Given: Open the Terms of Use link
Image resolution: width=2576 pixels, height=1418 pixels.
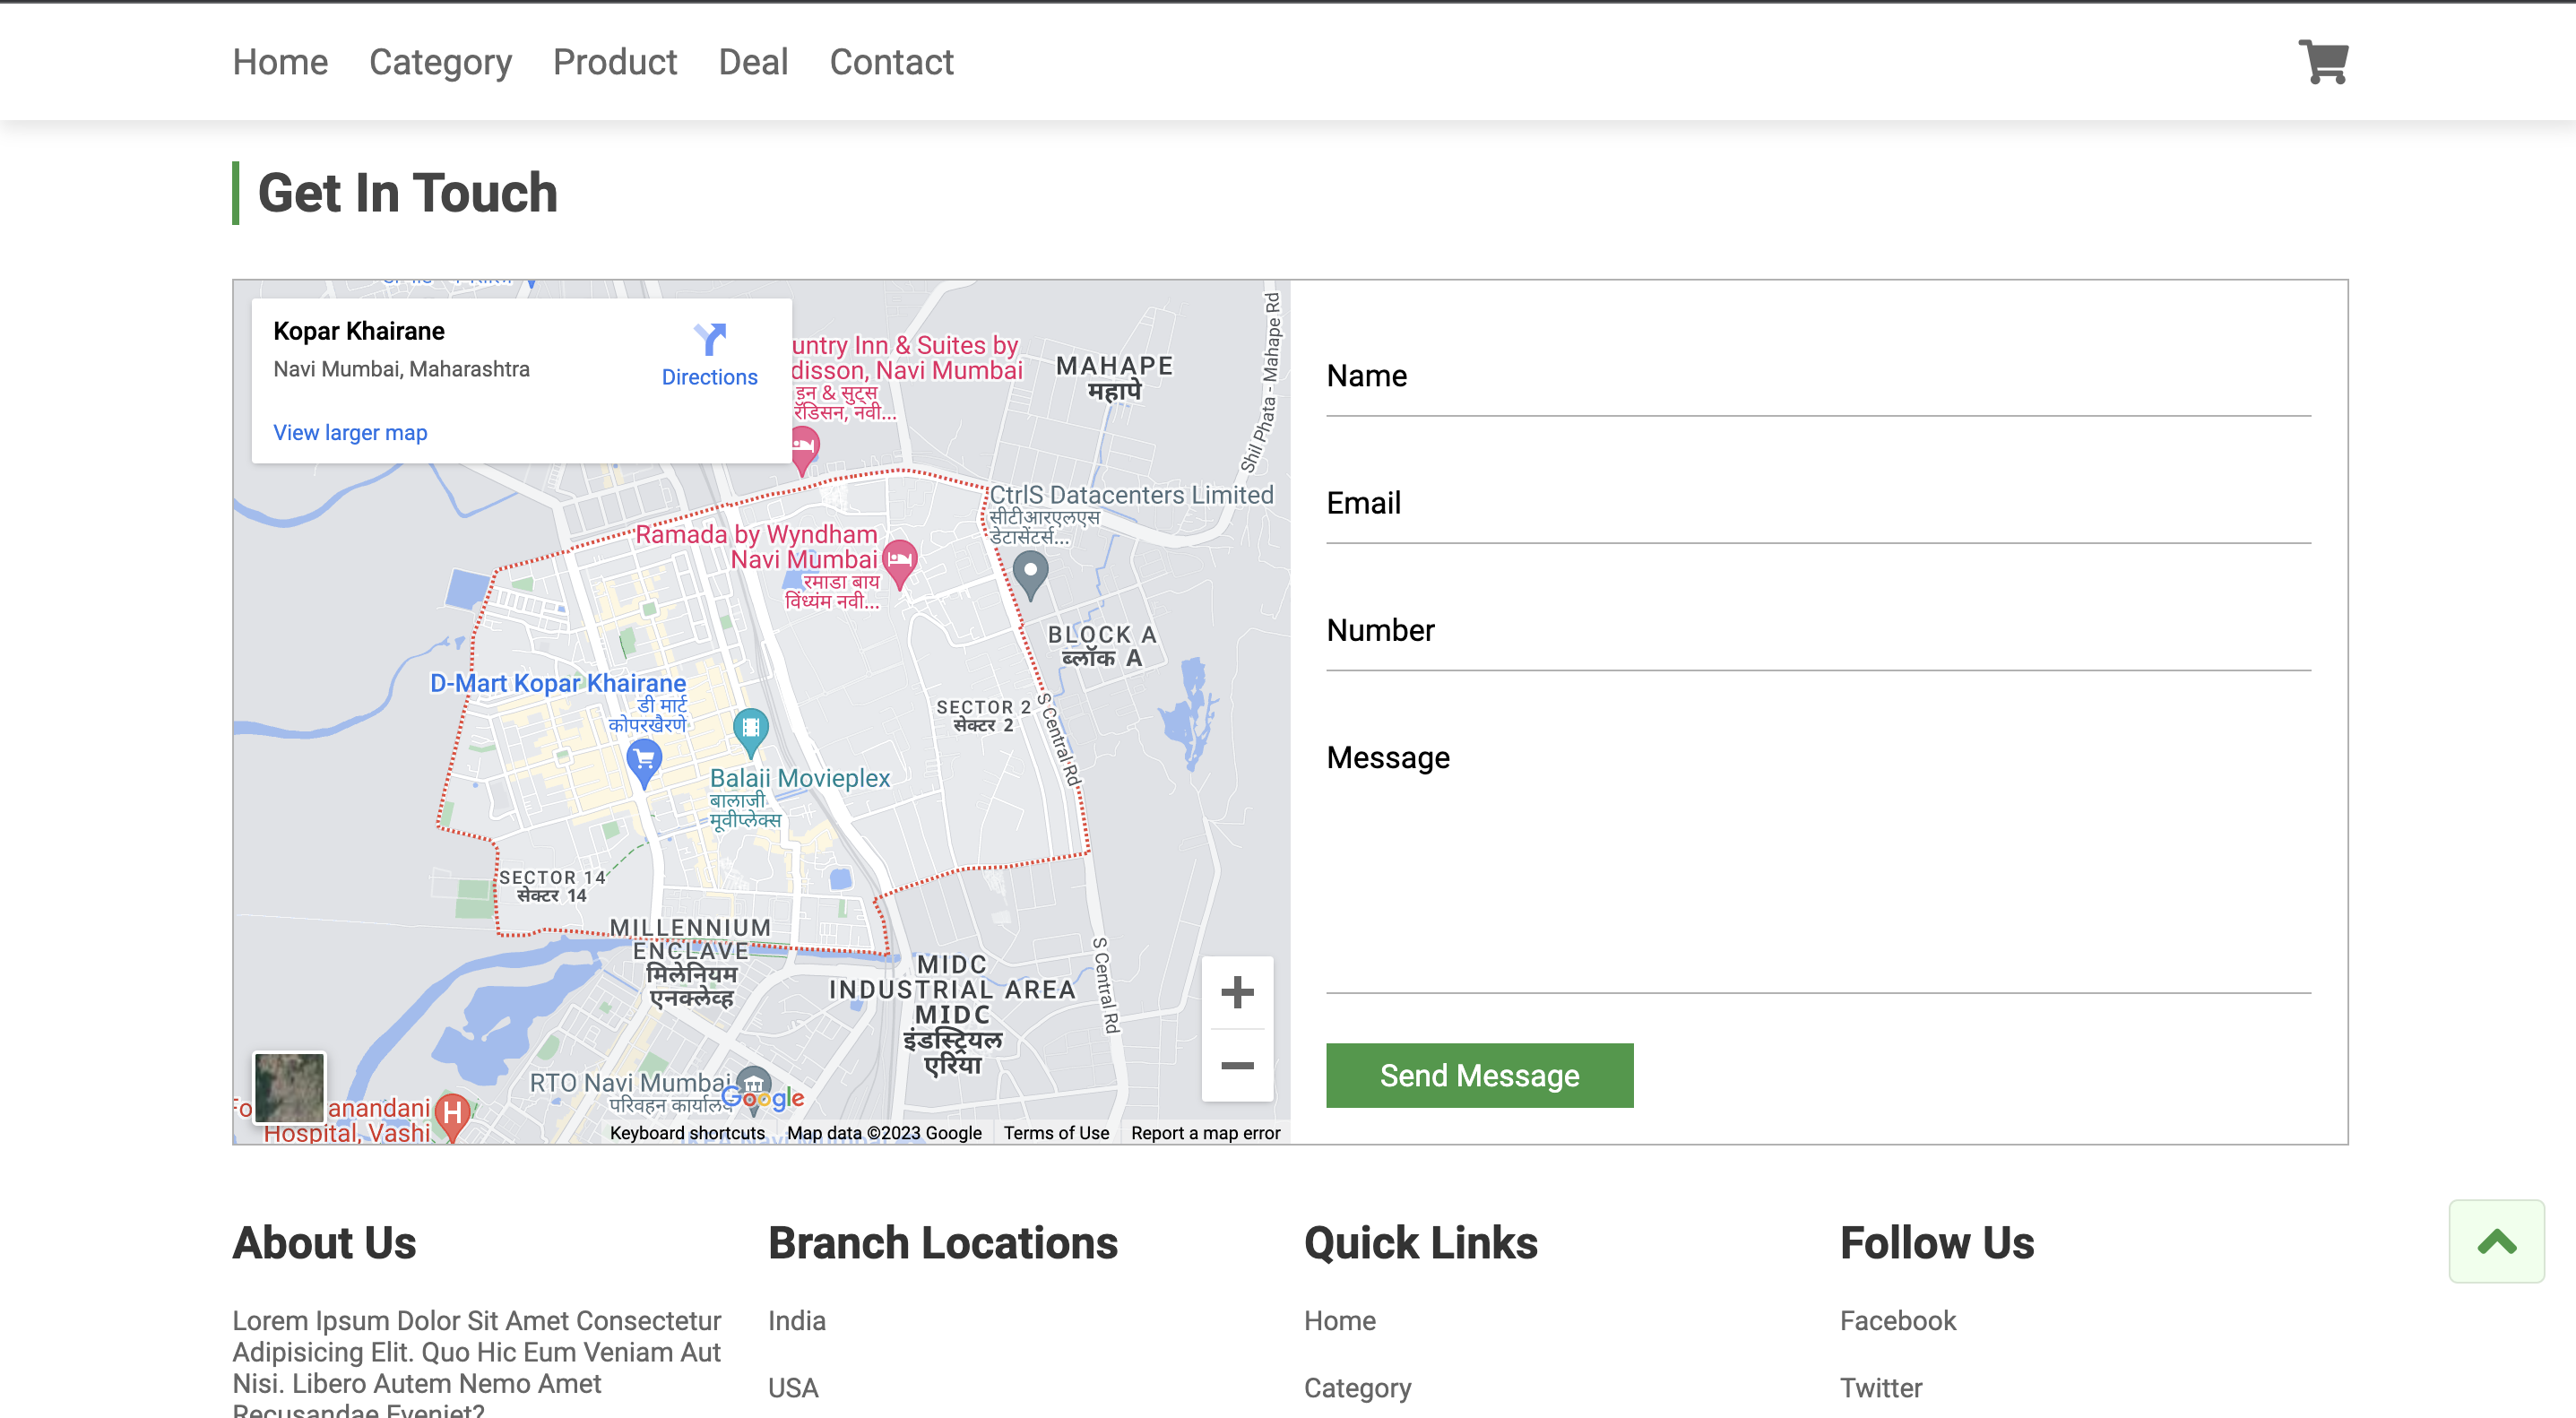Looking at the screenshot, I should pyautogui.click(x=1056, y=1132).
